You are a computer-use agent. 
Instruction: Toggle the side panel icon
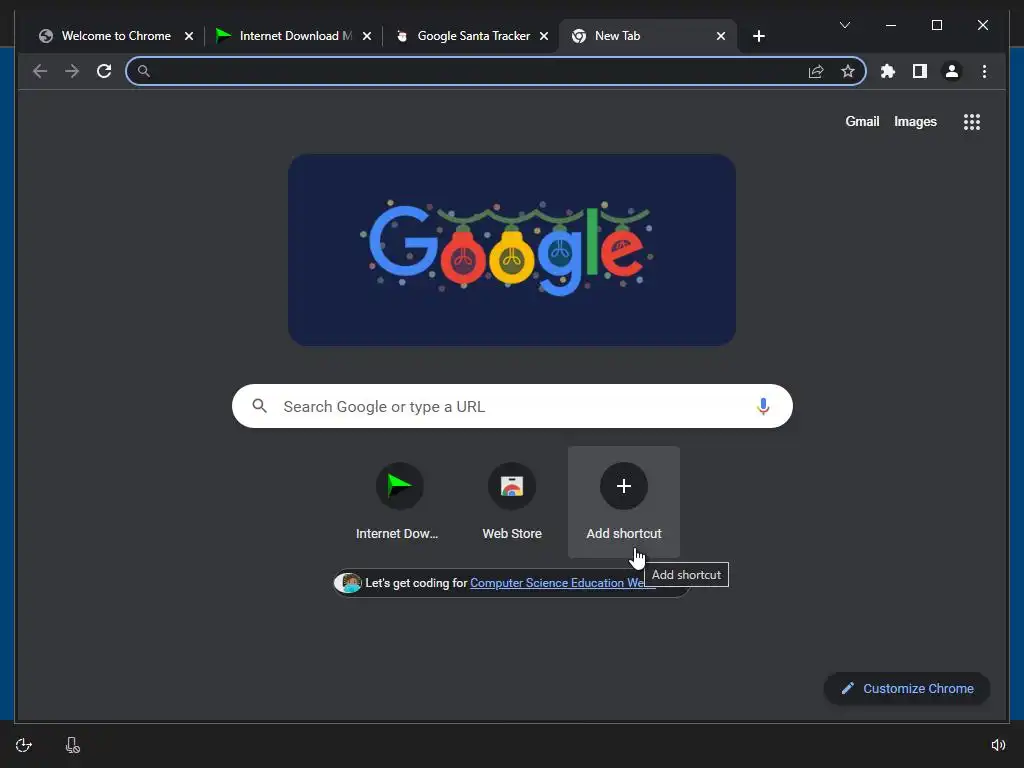click(920, 71)
